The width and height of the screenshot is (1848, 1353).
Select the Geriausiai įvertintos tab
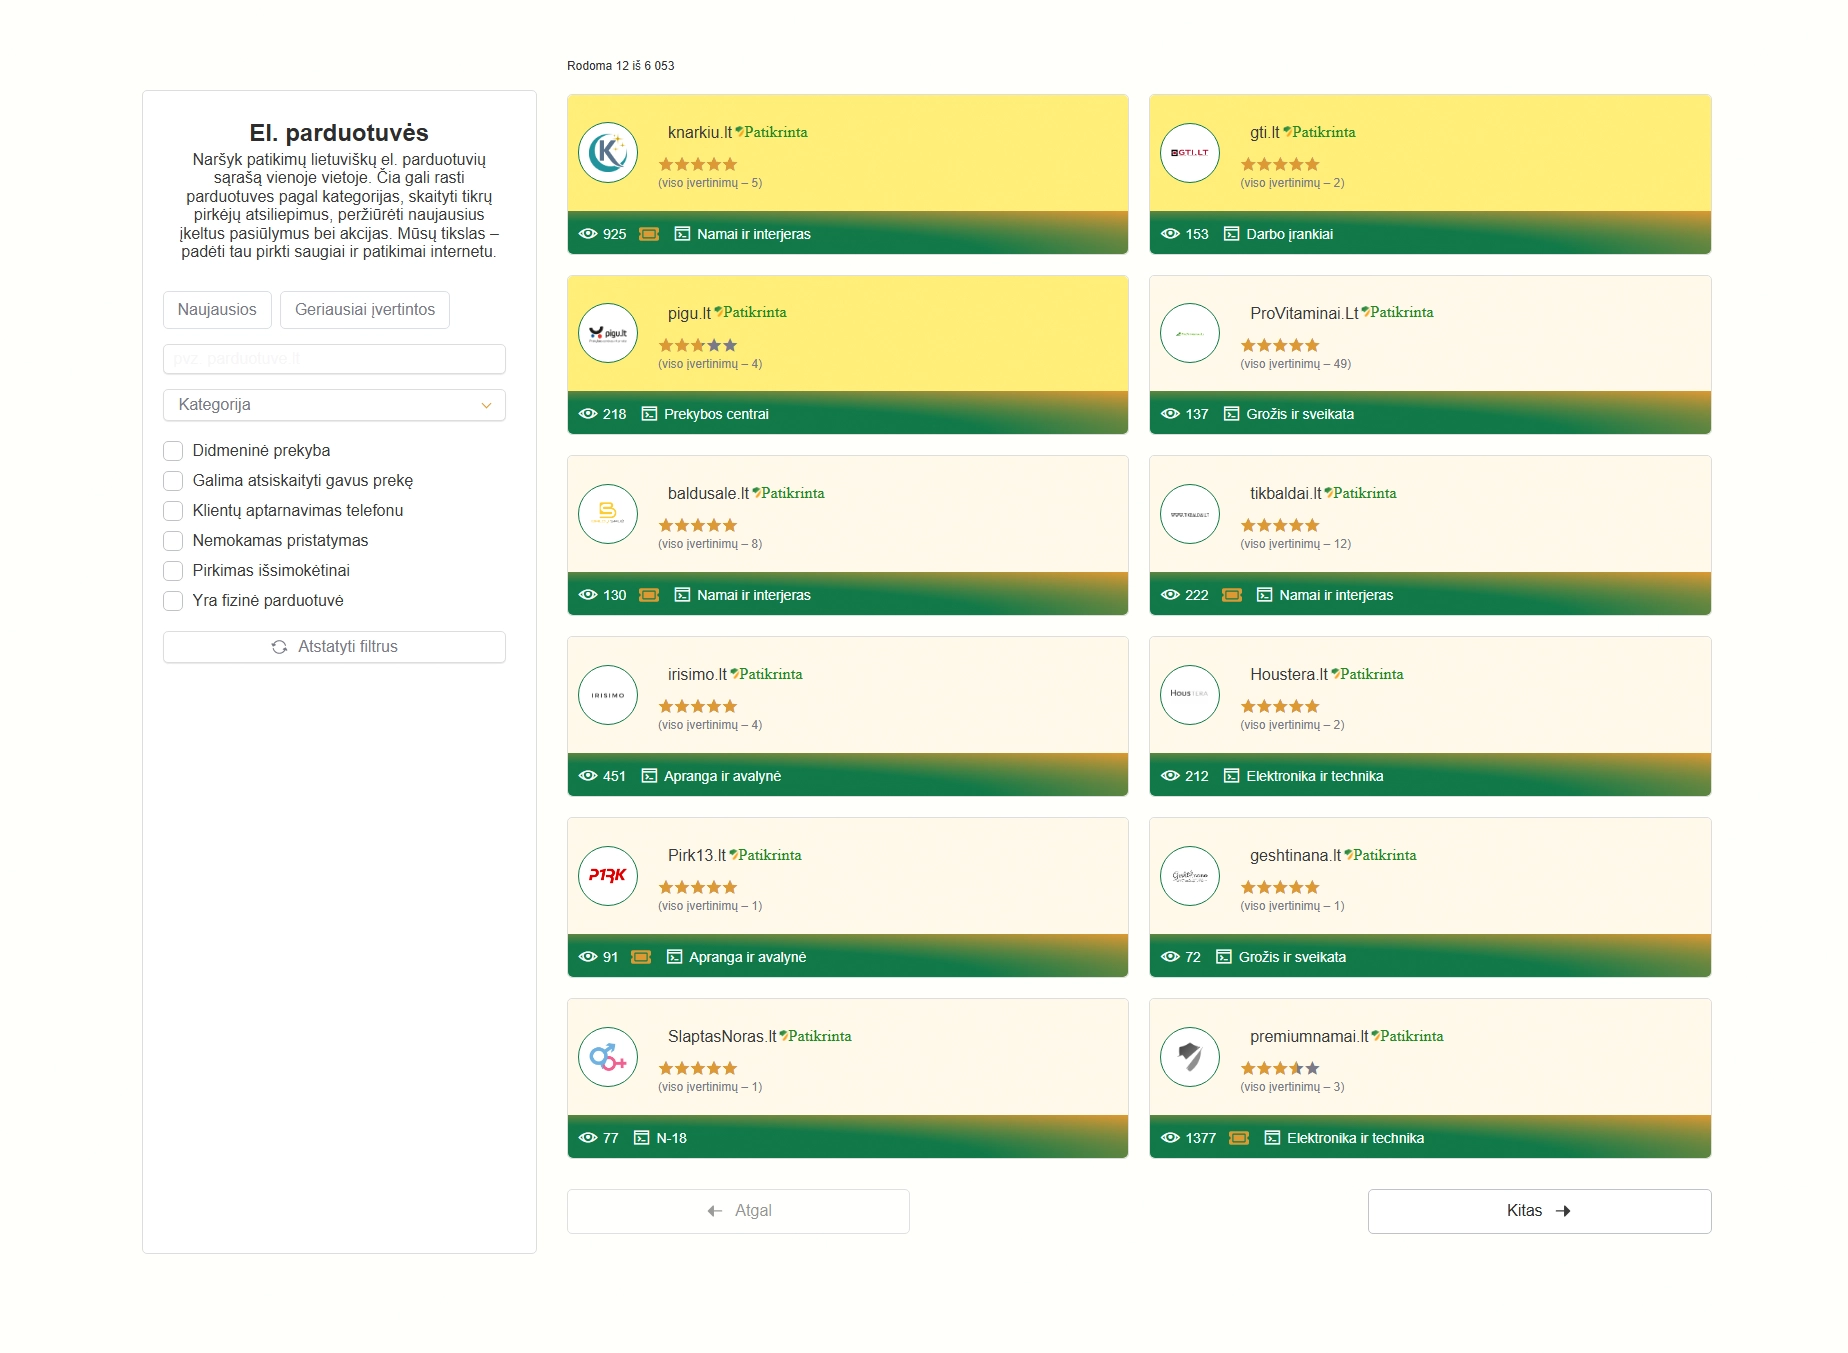365,310
